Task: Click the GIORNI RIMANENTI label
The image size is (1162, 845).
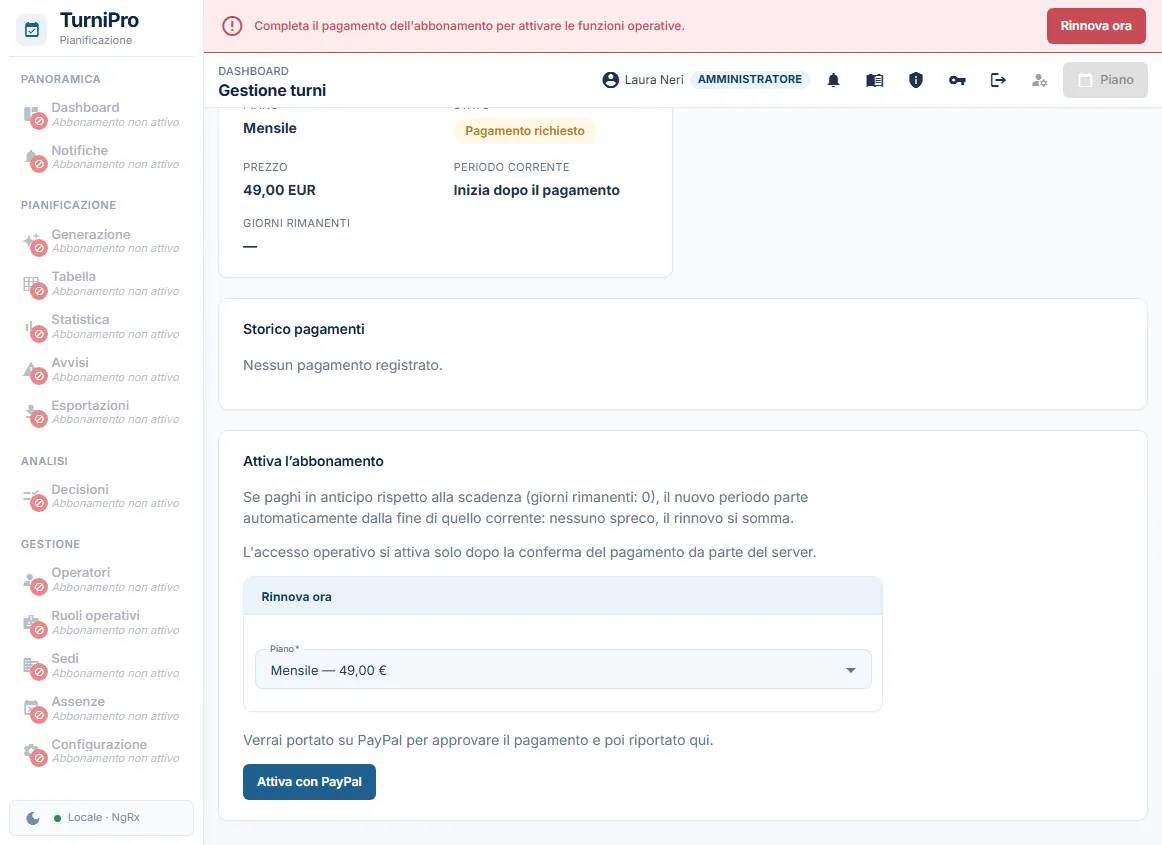Action: [x=296, y=223]
